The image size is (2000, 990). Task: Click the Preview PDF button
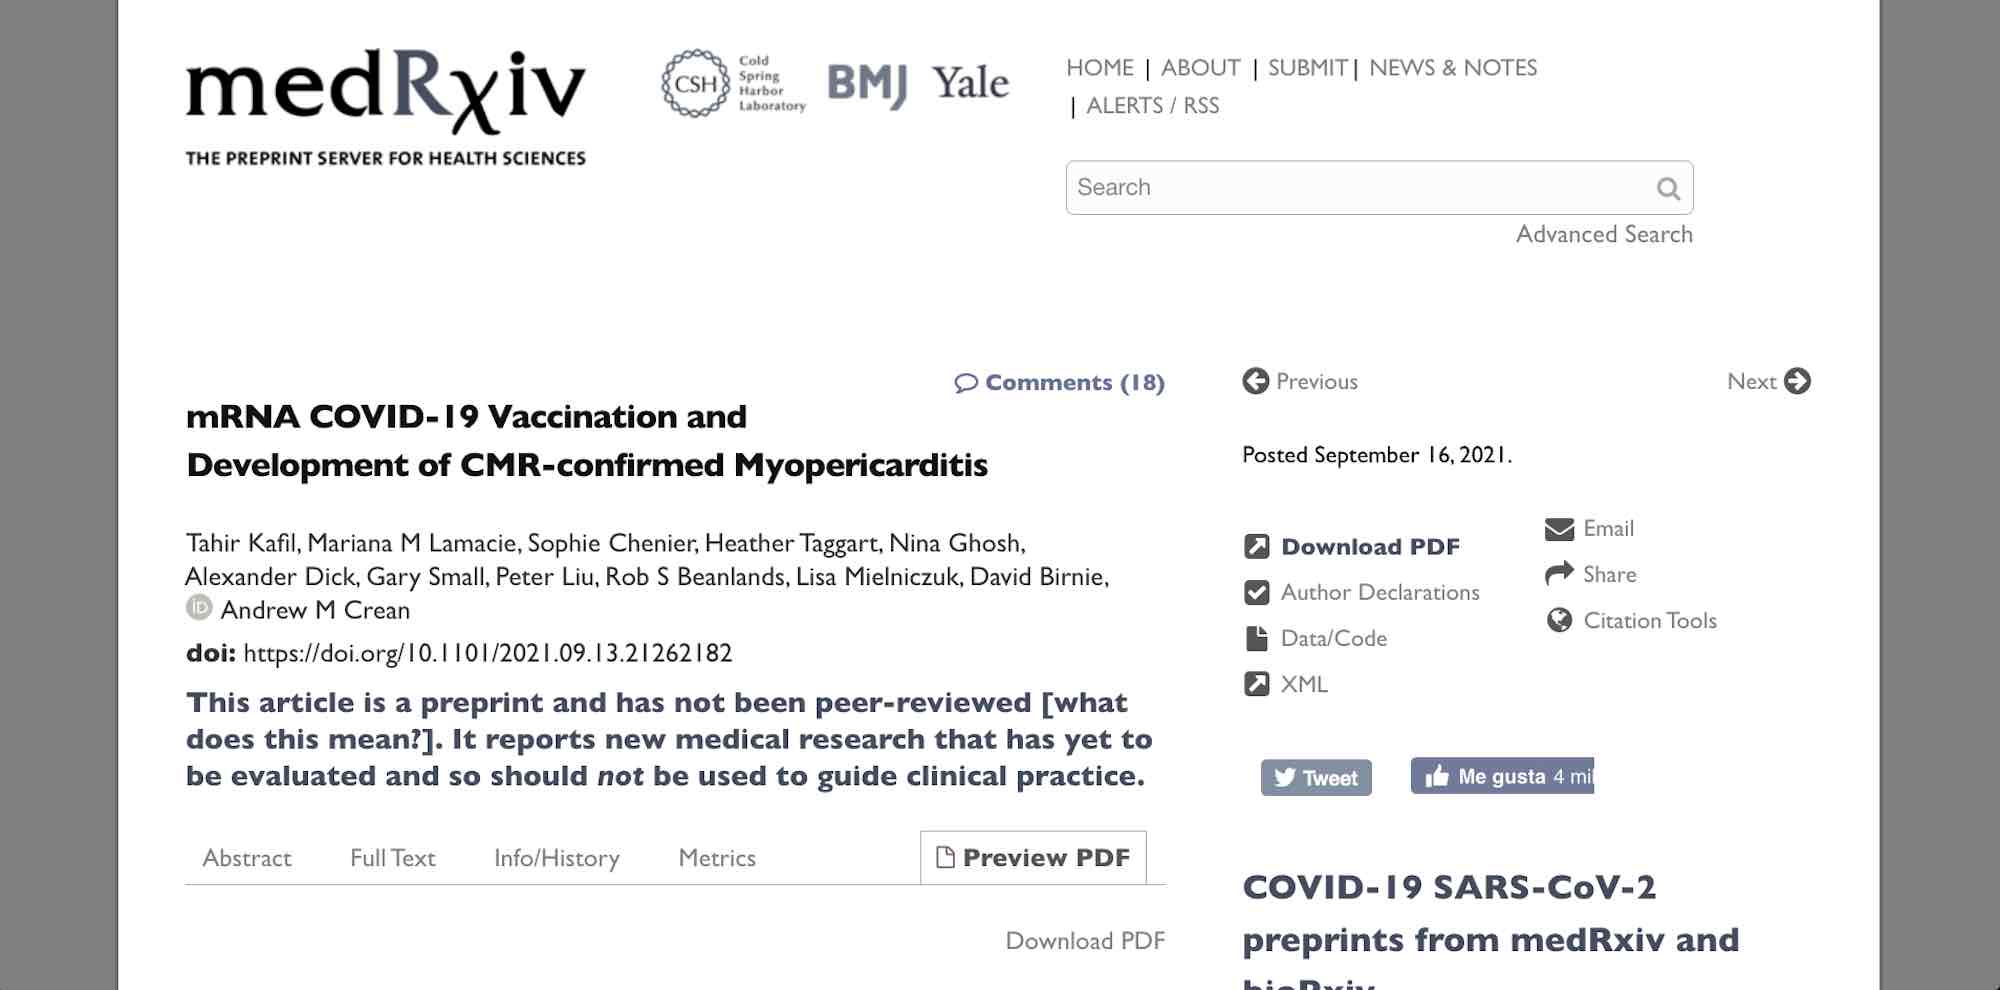click(x=1033, y=858)
